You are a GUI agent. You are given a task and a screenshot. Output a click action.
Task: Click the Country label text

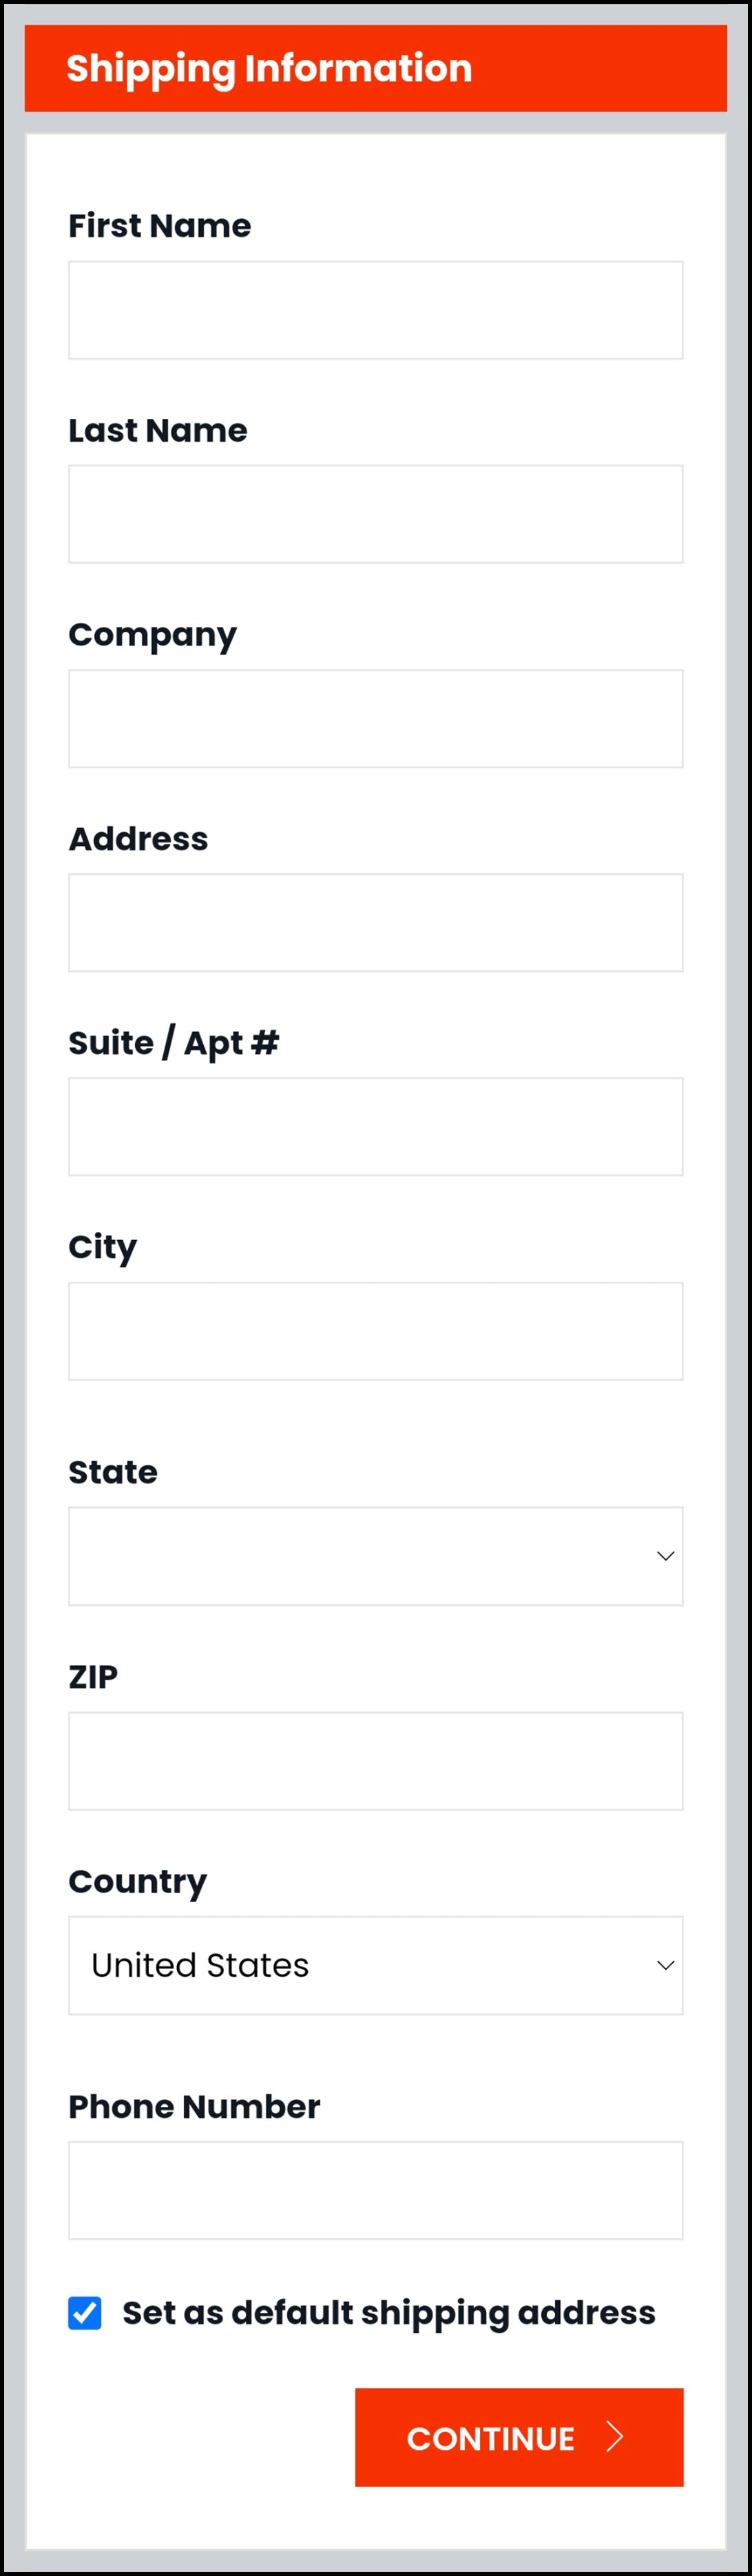tap(138, 1881)
